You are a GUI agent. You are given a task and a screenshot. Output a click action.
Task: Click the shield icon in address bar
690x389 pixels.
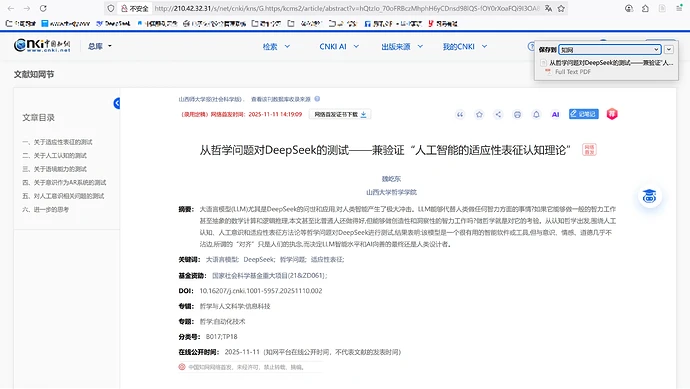click(x=111, y=8)
